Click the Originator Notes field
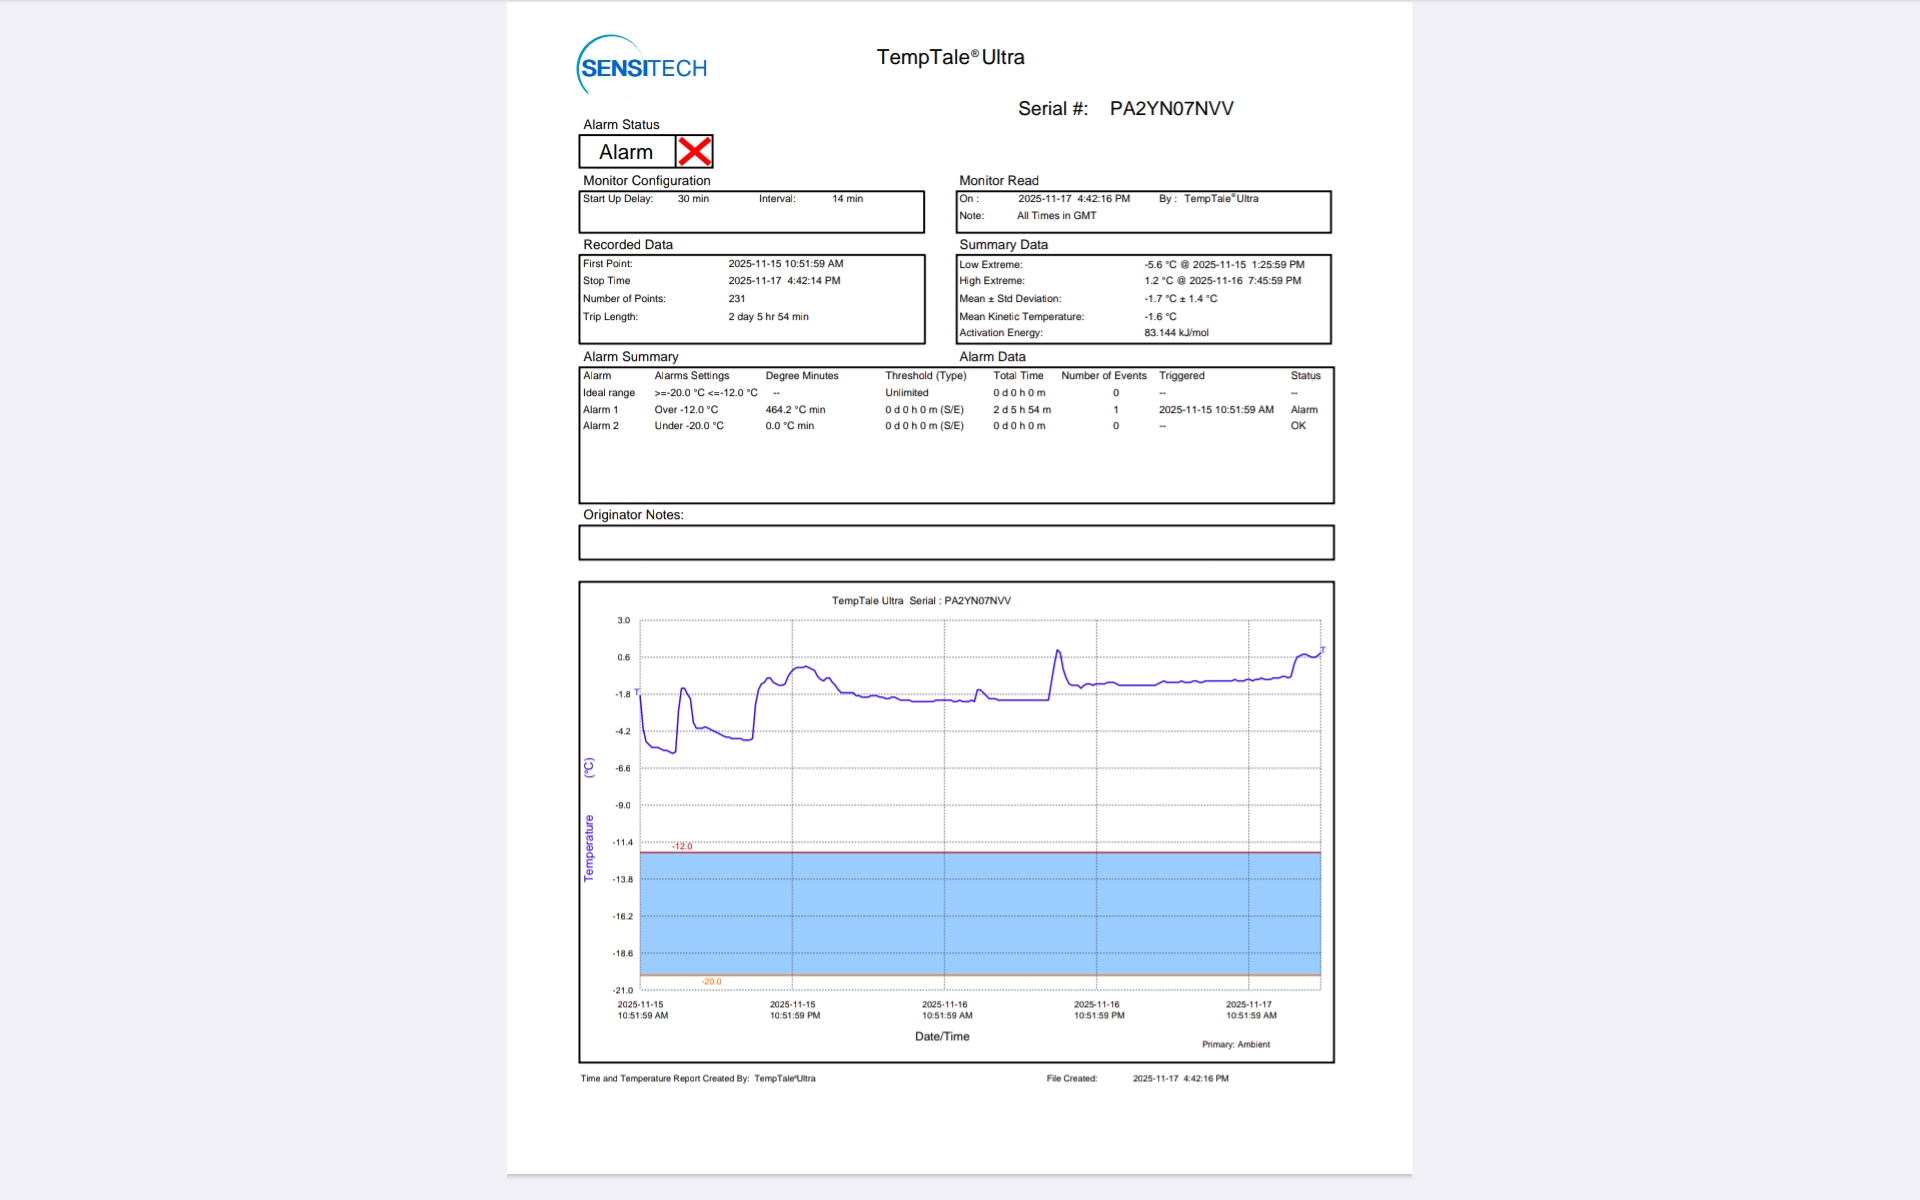The height and width of the screenshot is (1200, 1920). tap(956, 543)
